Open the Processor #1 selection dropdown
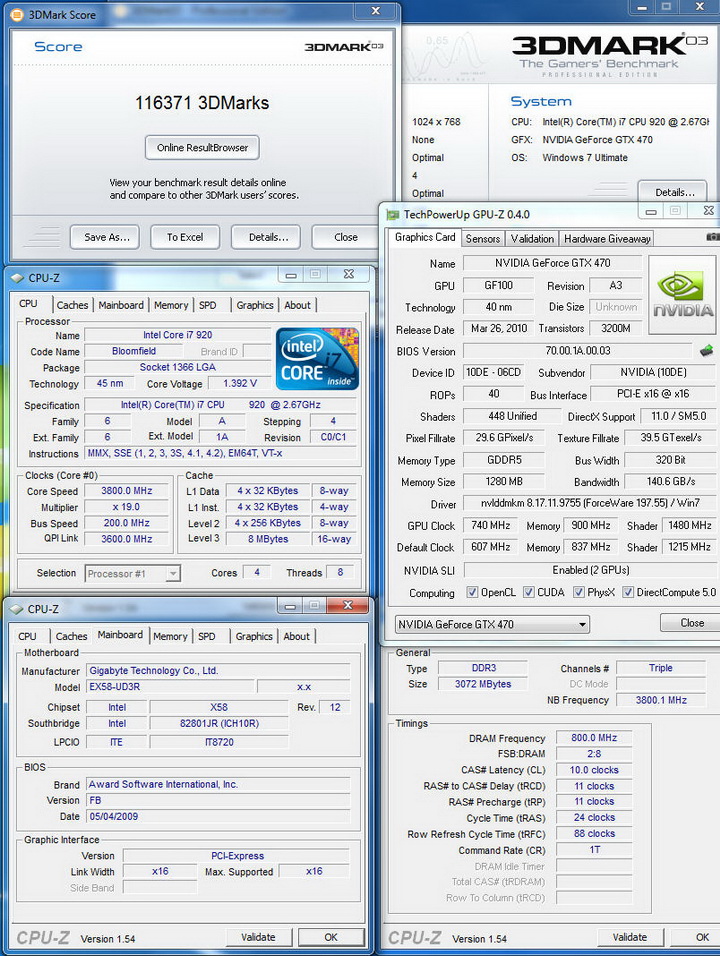 tap(132, 574)
